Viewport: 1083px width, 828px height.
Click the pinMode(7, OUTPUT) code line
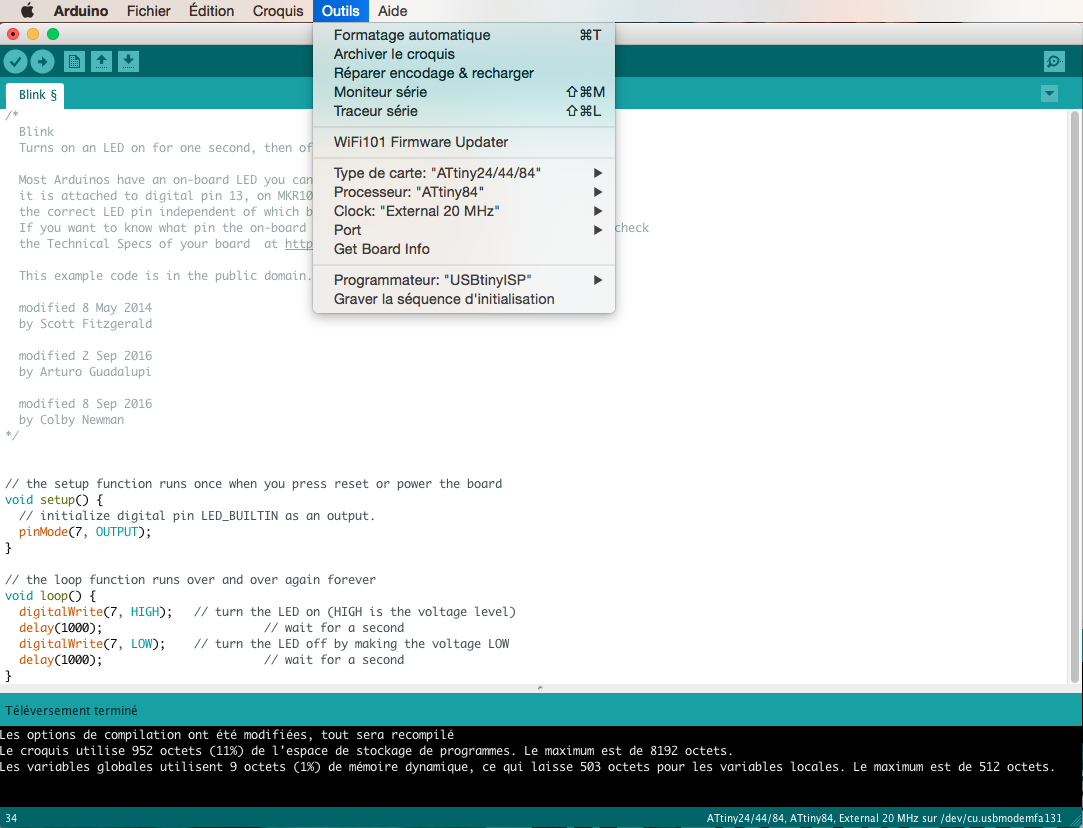click(x=85, y=532)
